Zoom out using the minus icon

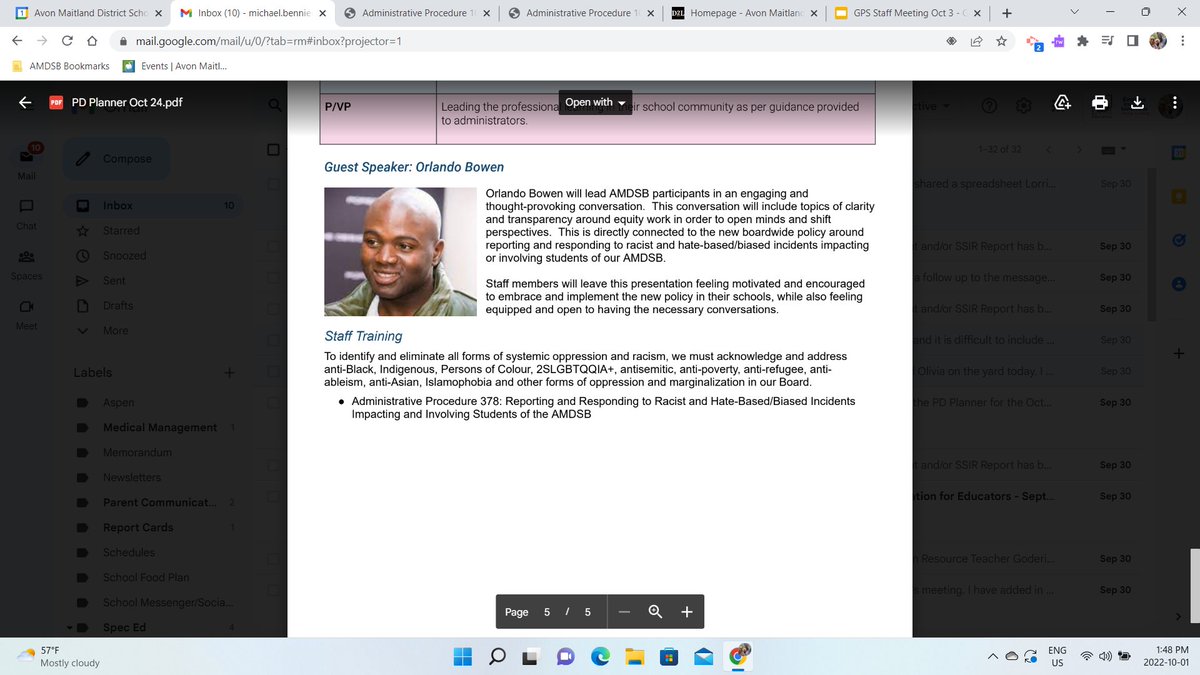coord(624,612)
